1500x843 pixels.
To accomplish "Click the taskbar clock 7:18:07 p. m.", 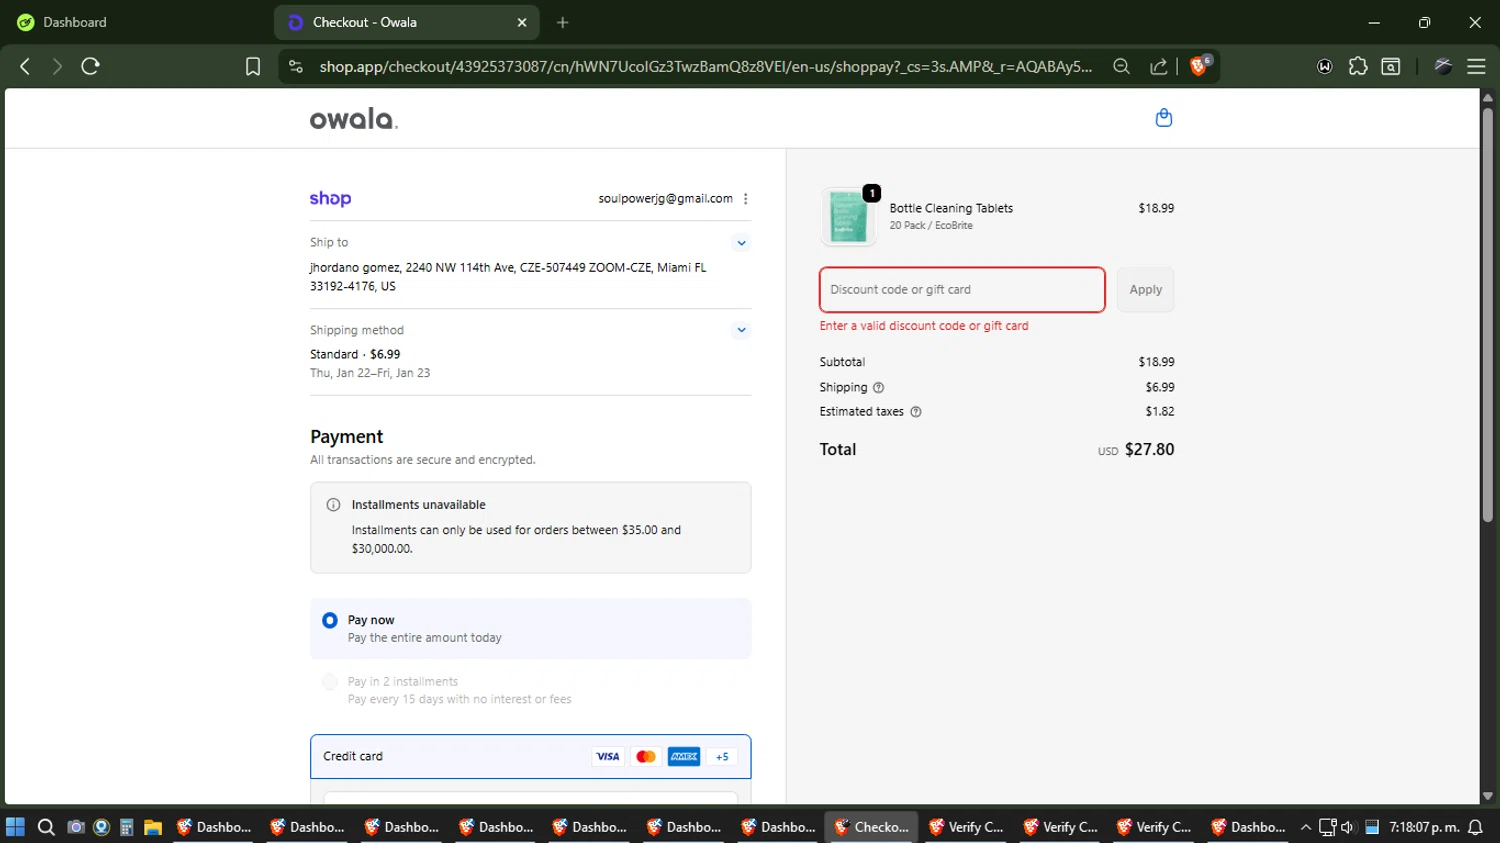I will pos(1424,827).
